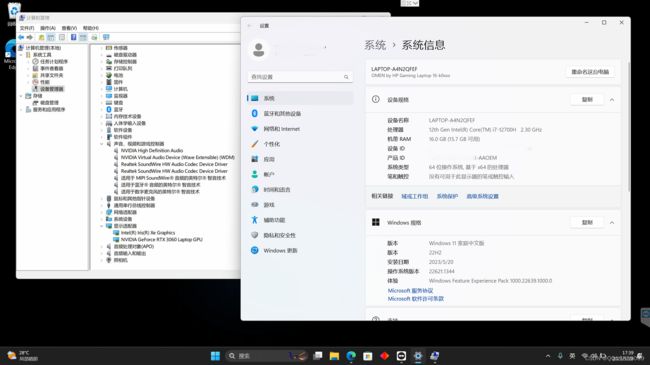Select NVIDIA Virtual Audio Device (Wave Extensible)
The width and height of the screenshot is (650, 365).
pos(177,158)
